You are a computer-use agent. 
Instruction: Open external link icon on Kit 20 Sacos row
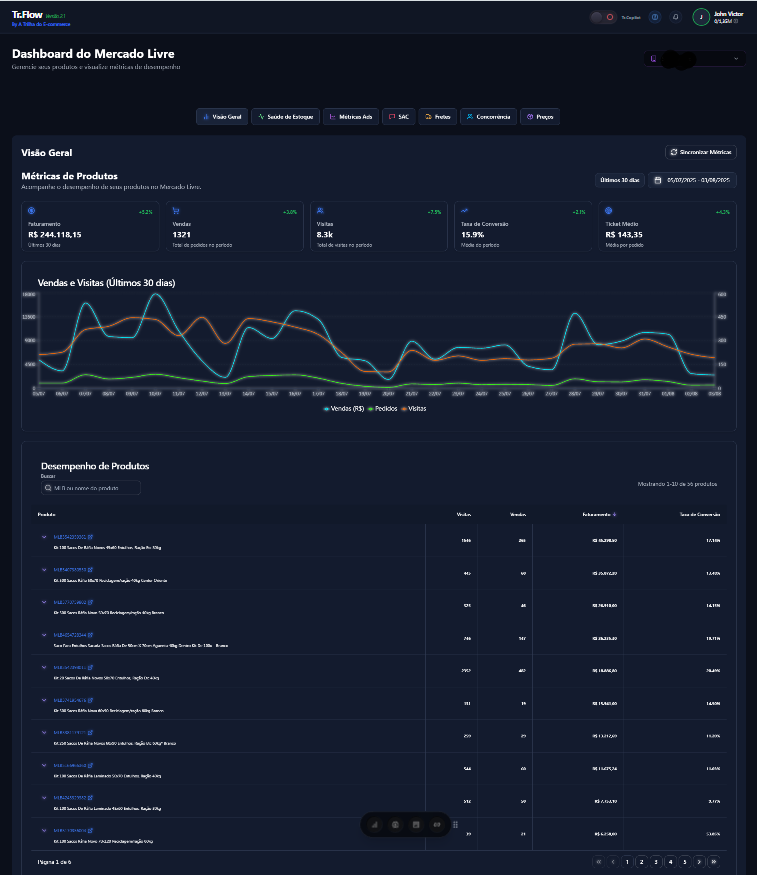click(90, 667)
